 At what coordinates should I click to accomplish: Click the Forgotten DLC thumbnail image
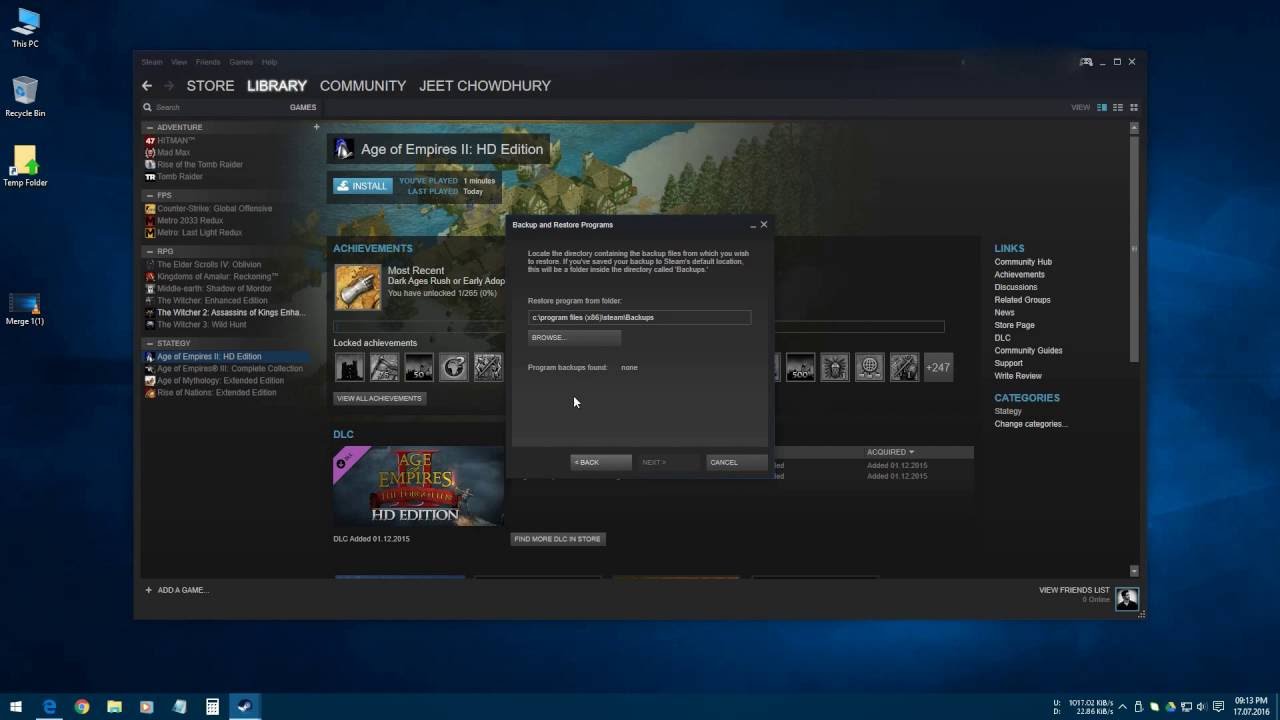pos(418,486)
